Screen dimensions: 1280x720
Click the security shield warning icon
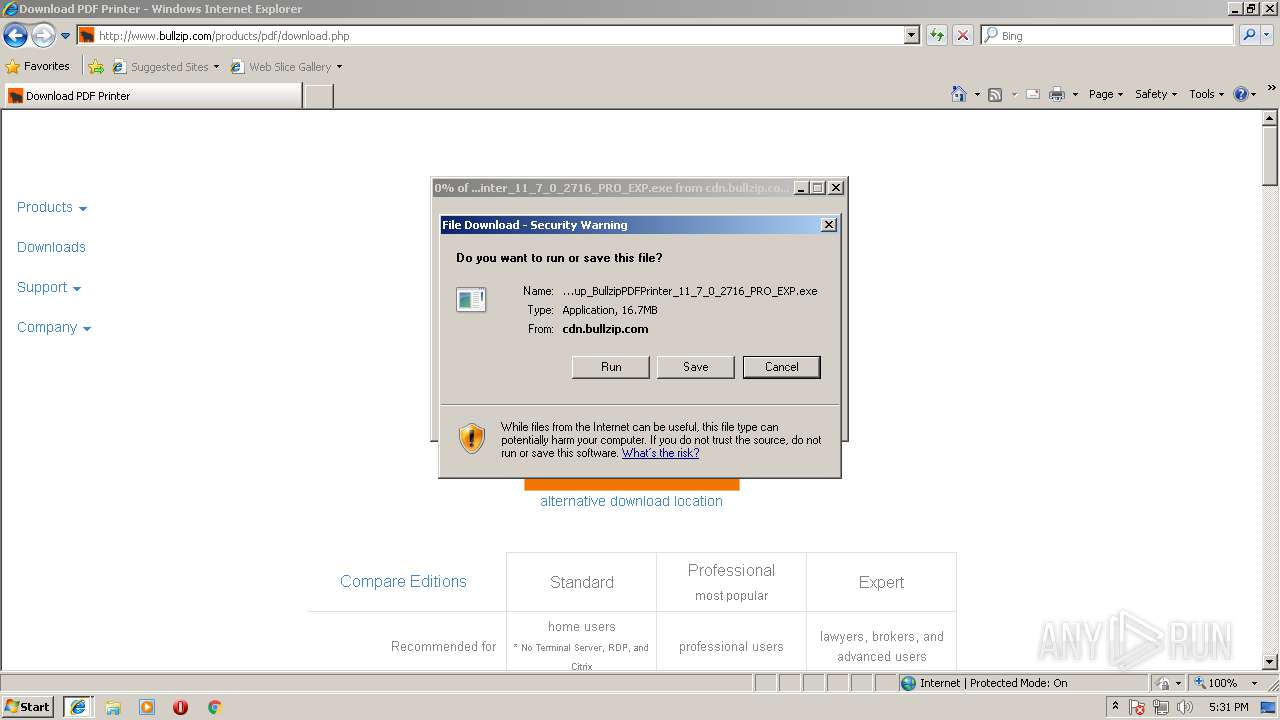[471, 438]
